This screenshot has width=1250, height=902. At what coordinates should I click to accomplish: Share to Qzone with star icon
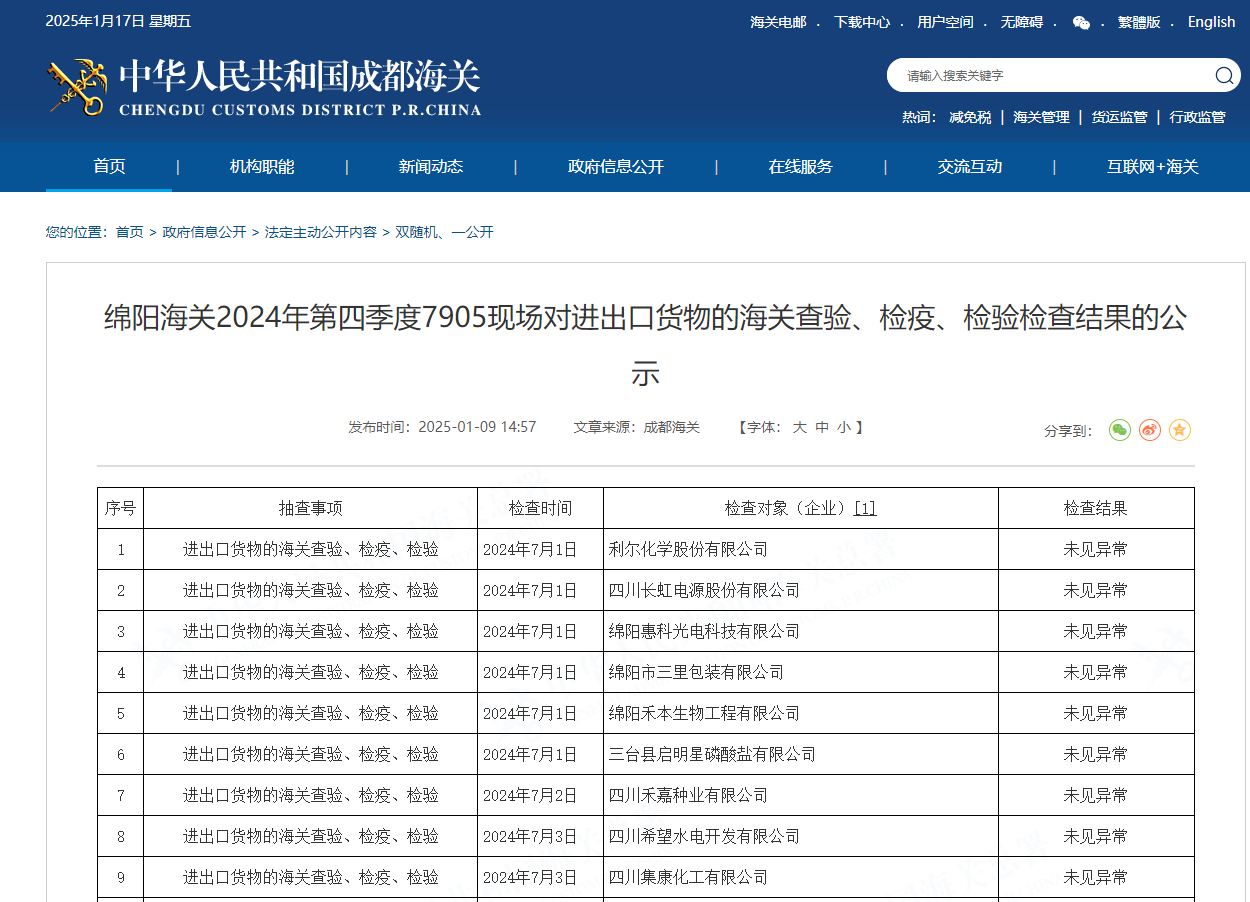point(1180,430)
